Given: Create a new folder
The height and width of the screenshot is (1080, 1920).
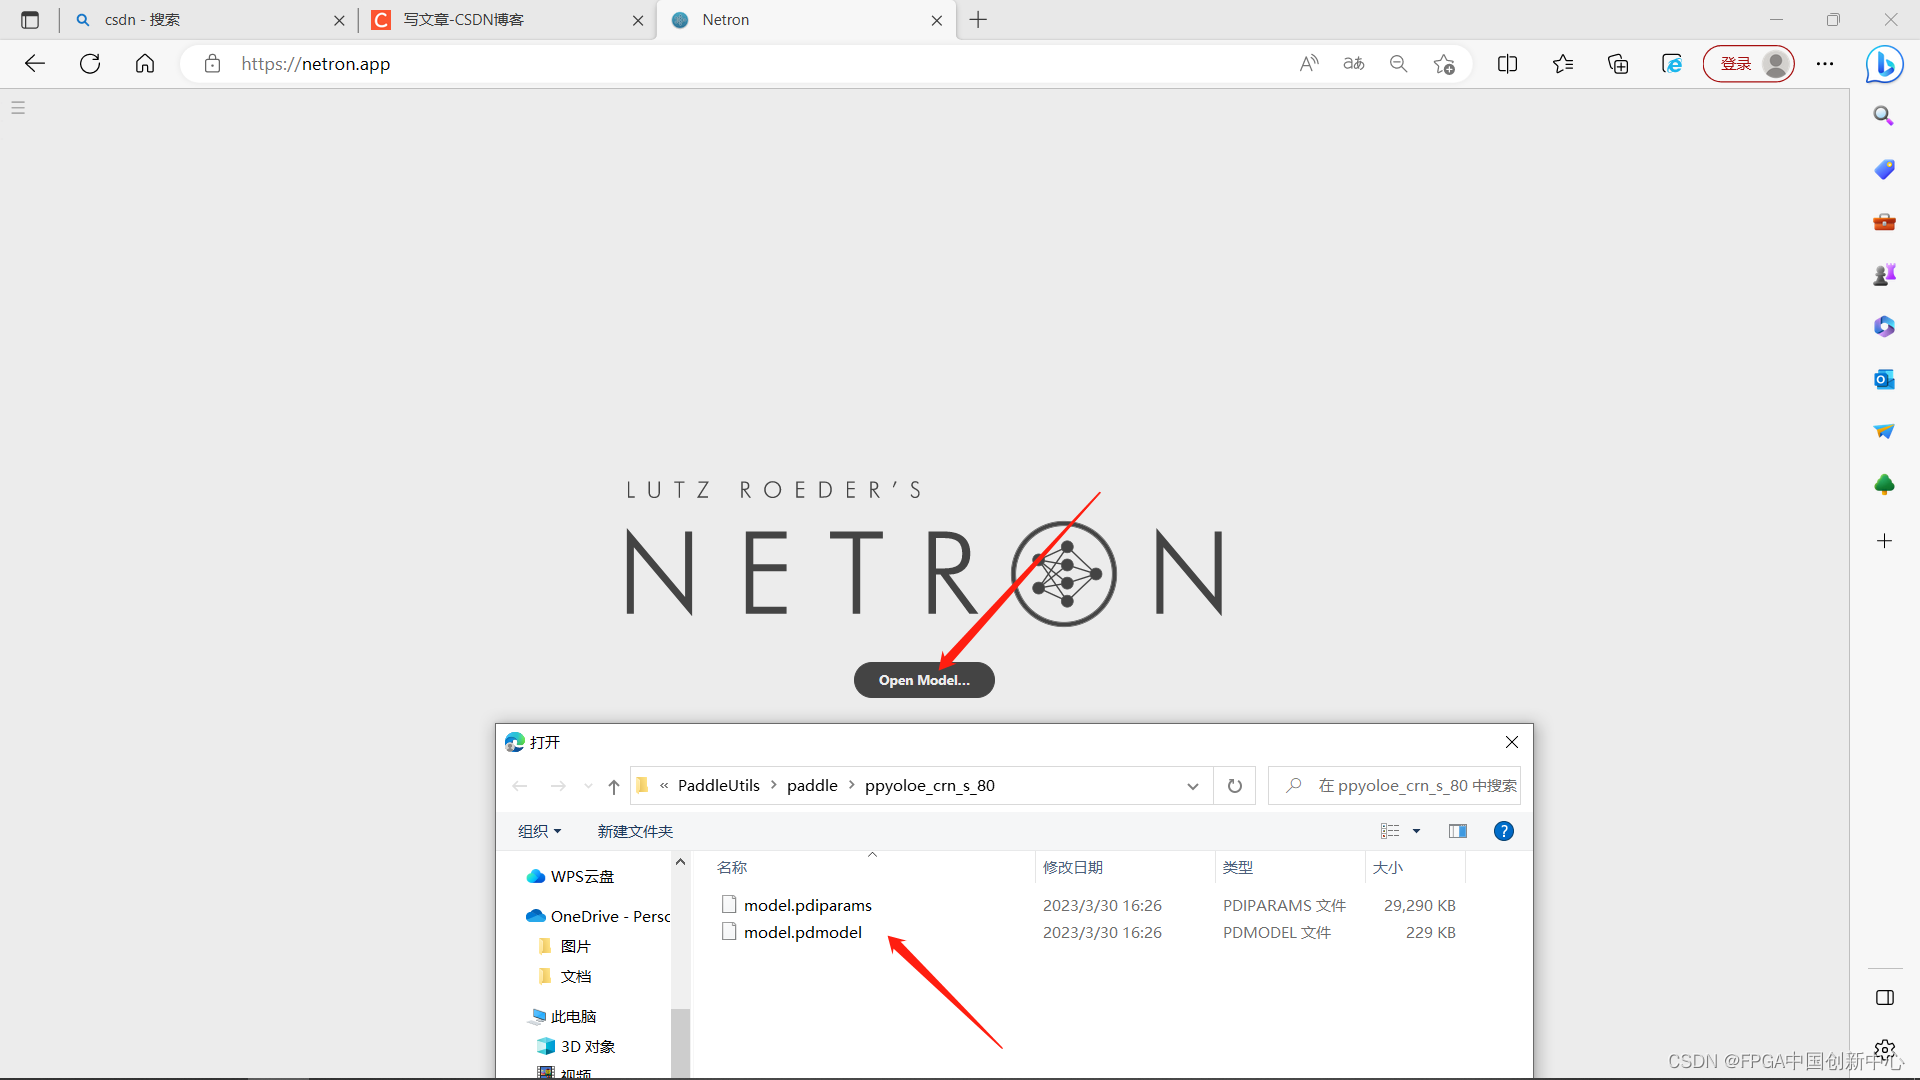Looking at the screenshot, I should [635, 831].
